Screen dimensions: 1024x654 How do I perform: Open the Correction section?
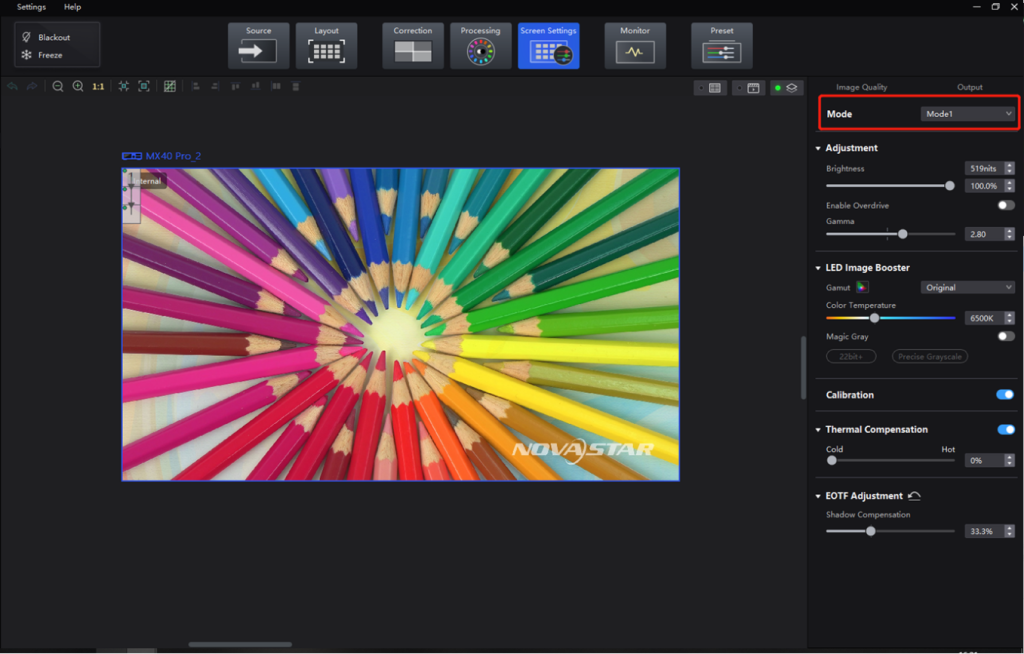coord(413,46)
